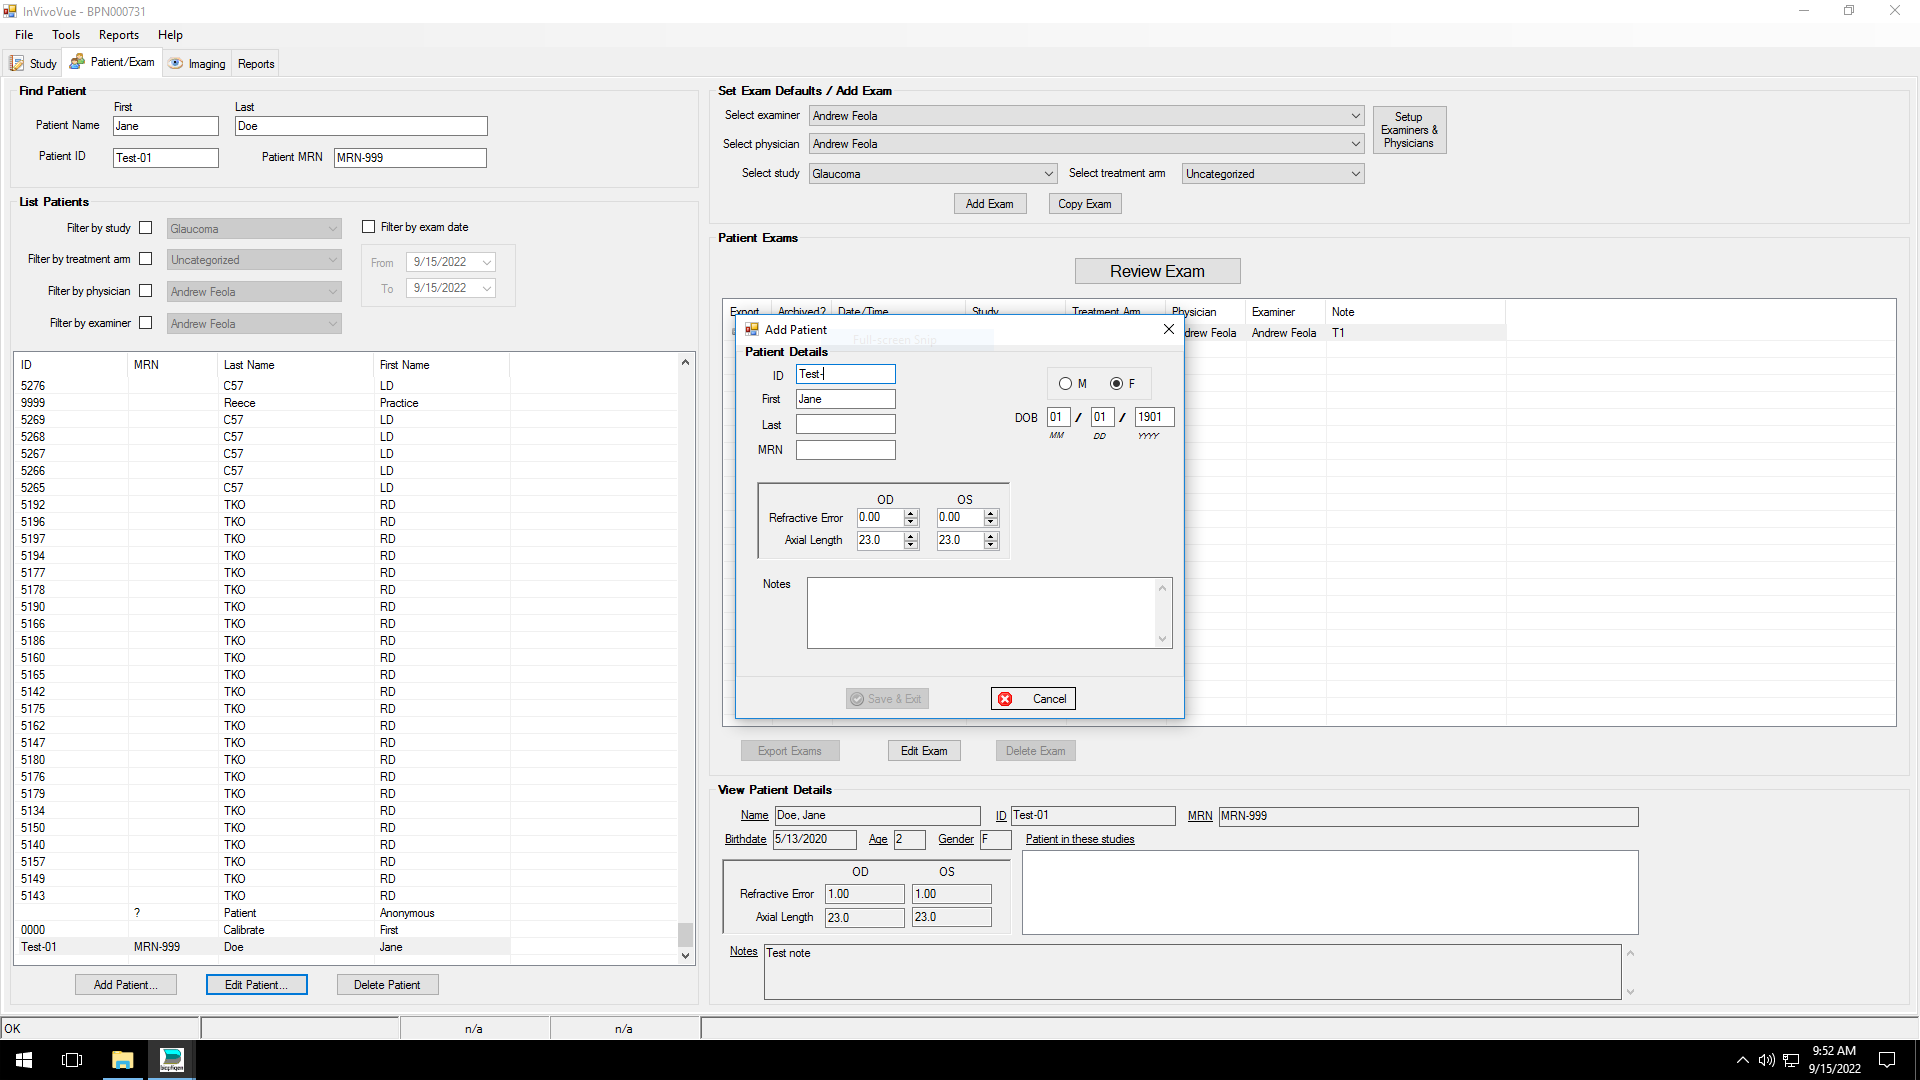The height and width of the screenshot is (1080, 1920).
Task: Switch to the Reports tab
Action: pos(256,64)
